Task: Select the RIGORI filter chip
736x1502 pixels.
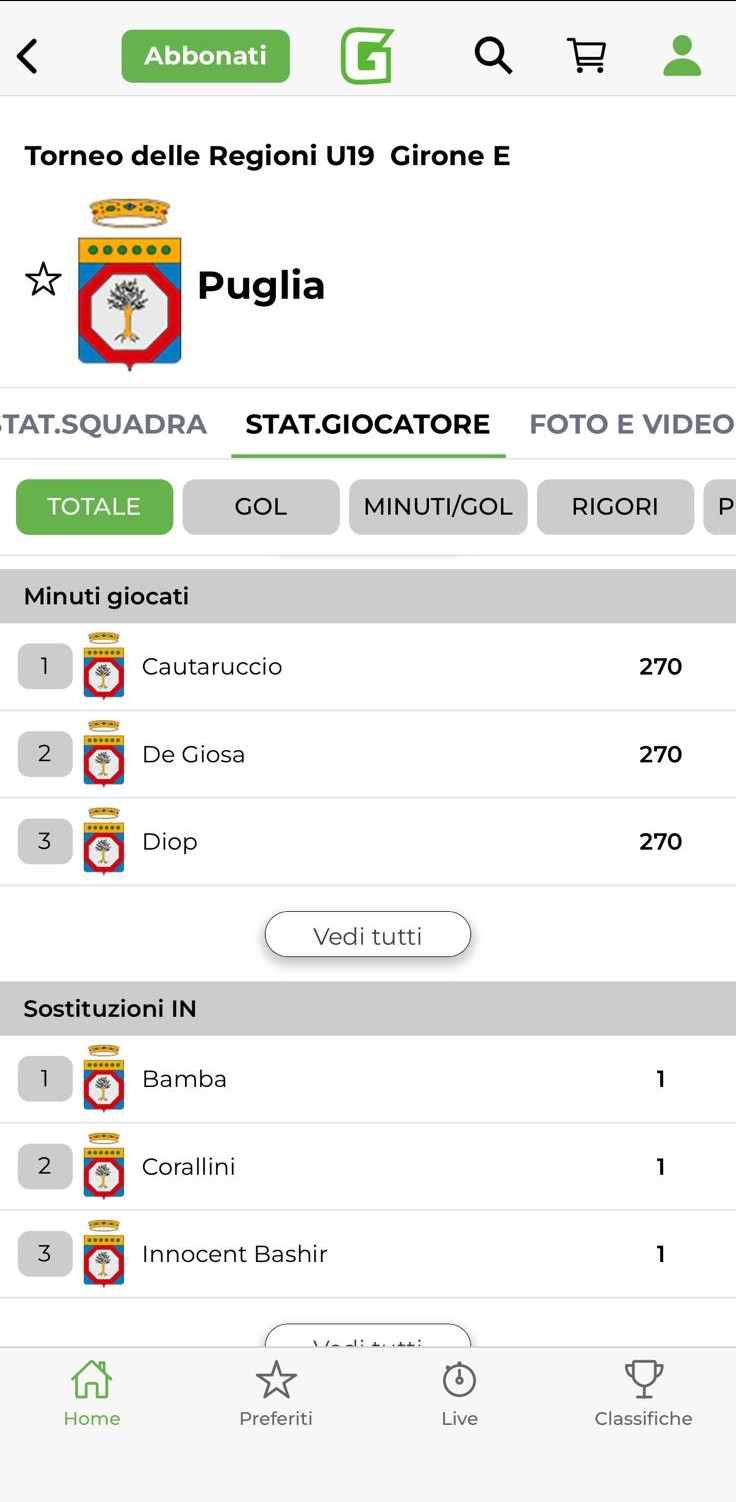Action: coord(615,507)
